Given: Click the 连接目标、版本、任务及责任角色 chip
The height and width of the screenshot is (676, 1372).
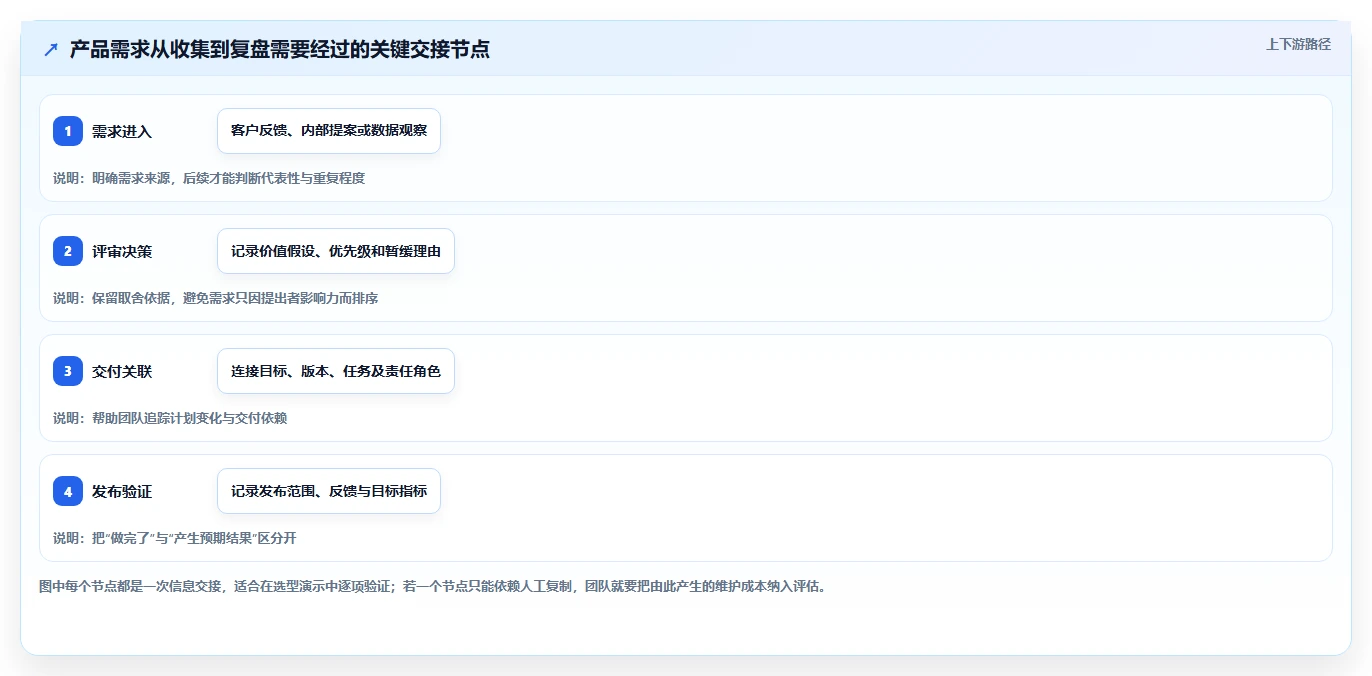Looking at the screenshot, I should click(x=336, y=371).
